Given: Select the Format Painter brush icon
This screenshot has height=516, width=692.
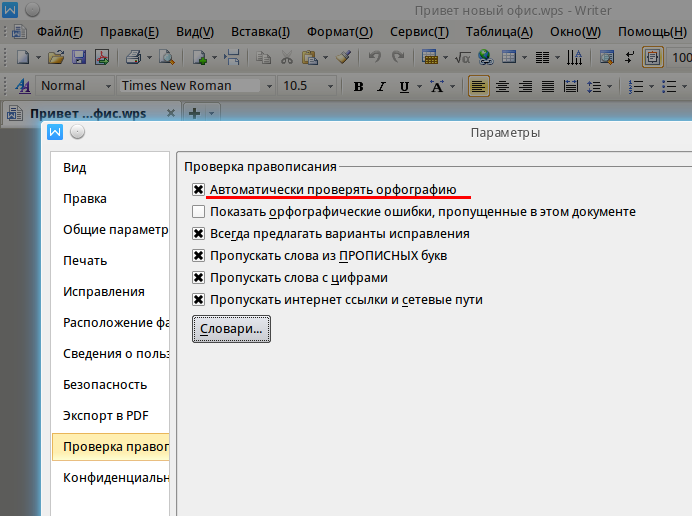Looking at the screenshot, I should 343,57.
